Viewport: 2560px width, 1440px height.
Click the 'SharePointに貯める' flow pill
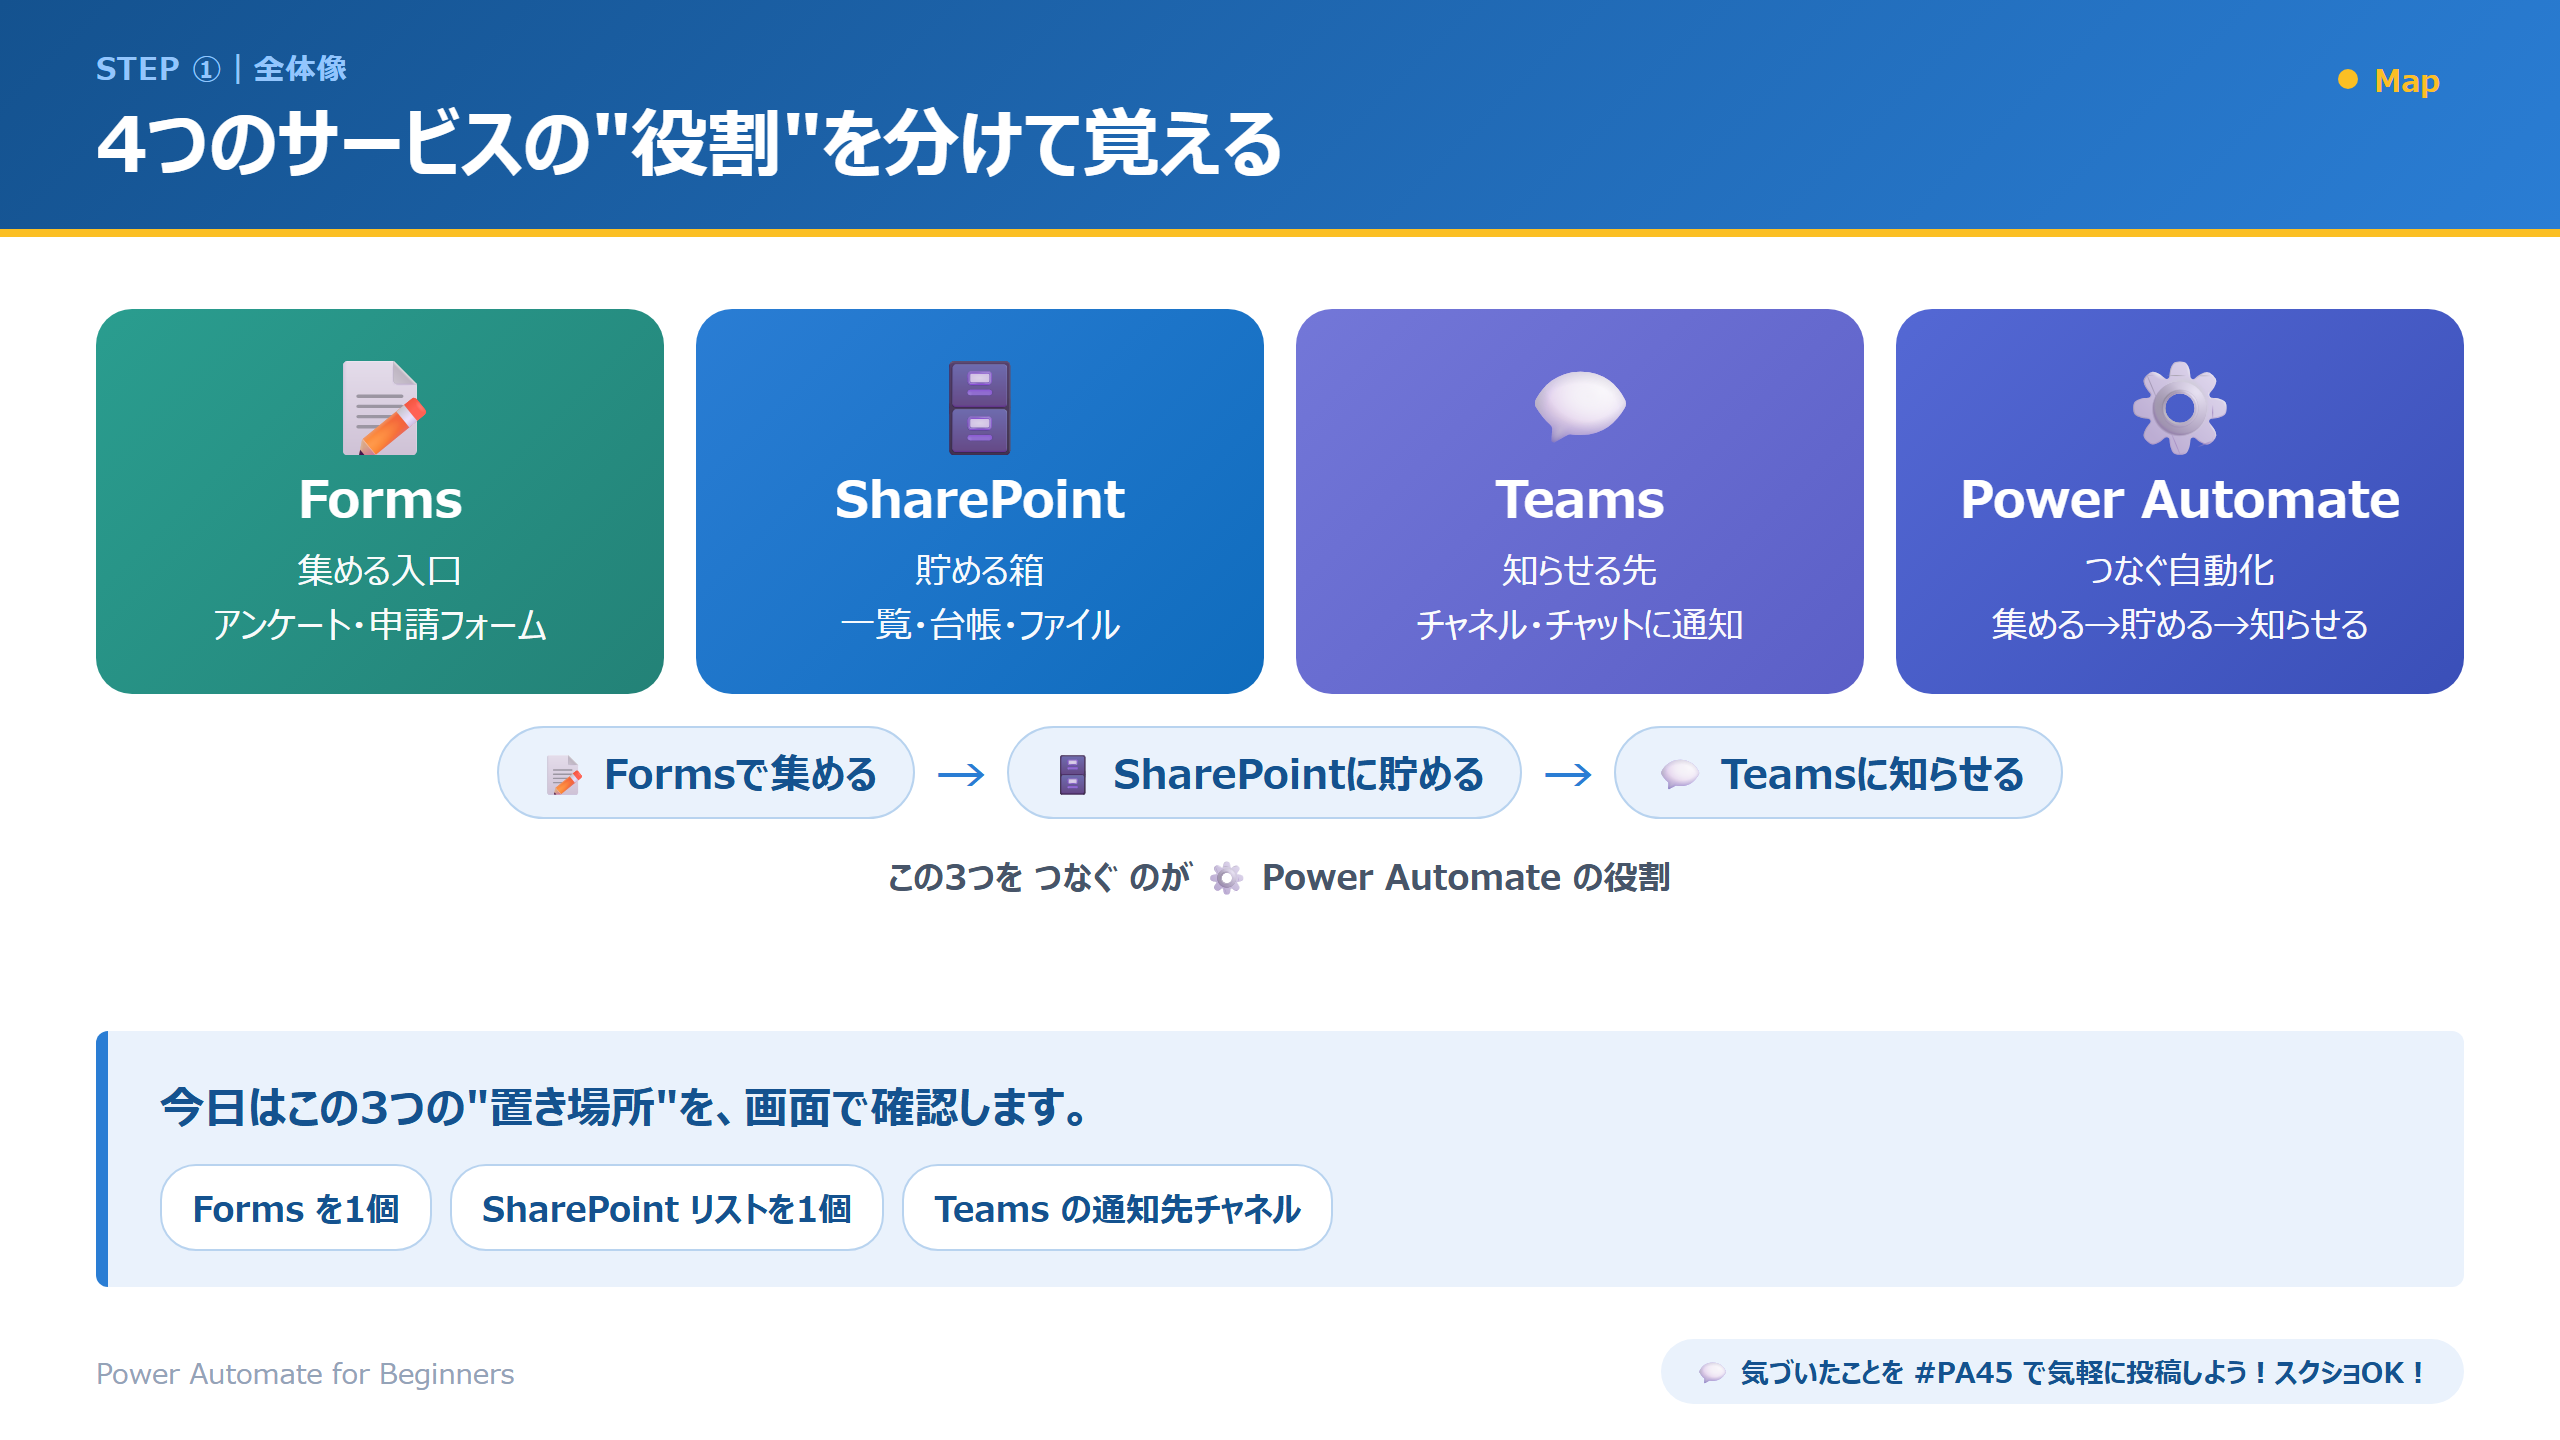tap(1264, 773)
